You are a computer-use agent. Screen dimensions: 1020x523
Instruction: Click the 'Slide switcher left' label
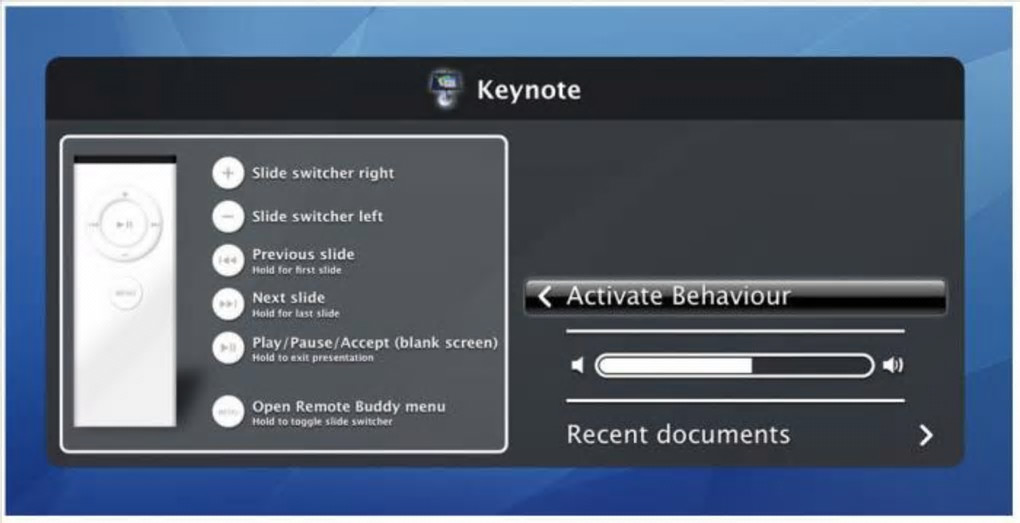(317, 216)
